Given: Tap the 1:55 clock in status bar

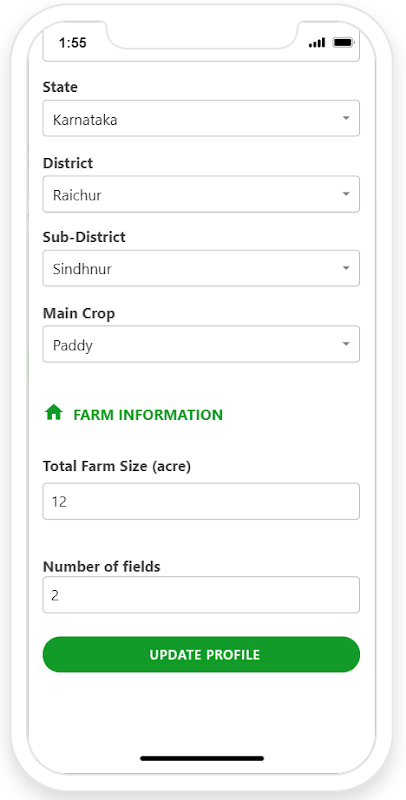Looking at the screenshot, I should coord(72,43).
